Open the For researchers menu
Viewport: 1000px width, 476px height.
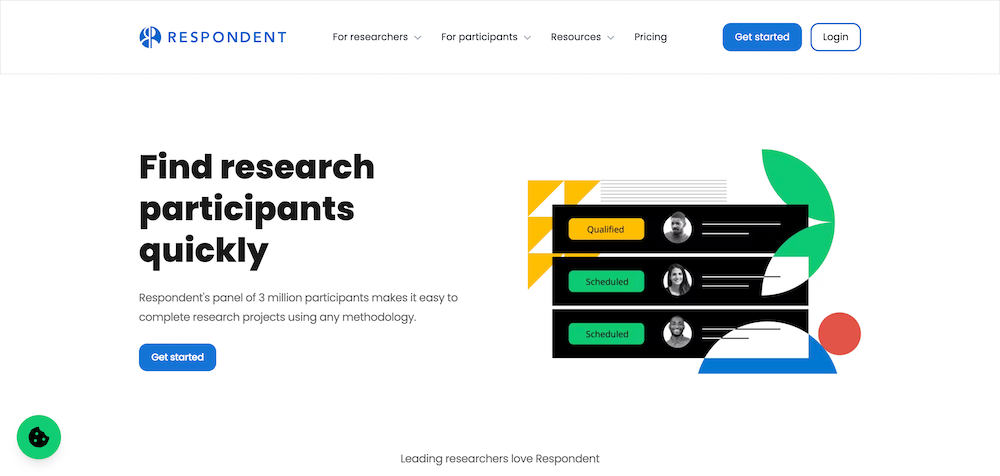tap(377, 37)
